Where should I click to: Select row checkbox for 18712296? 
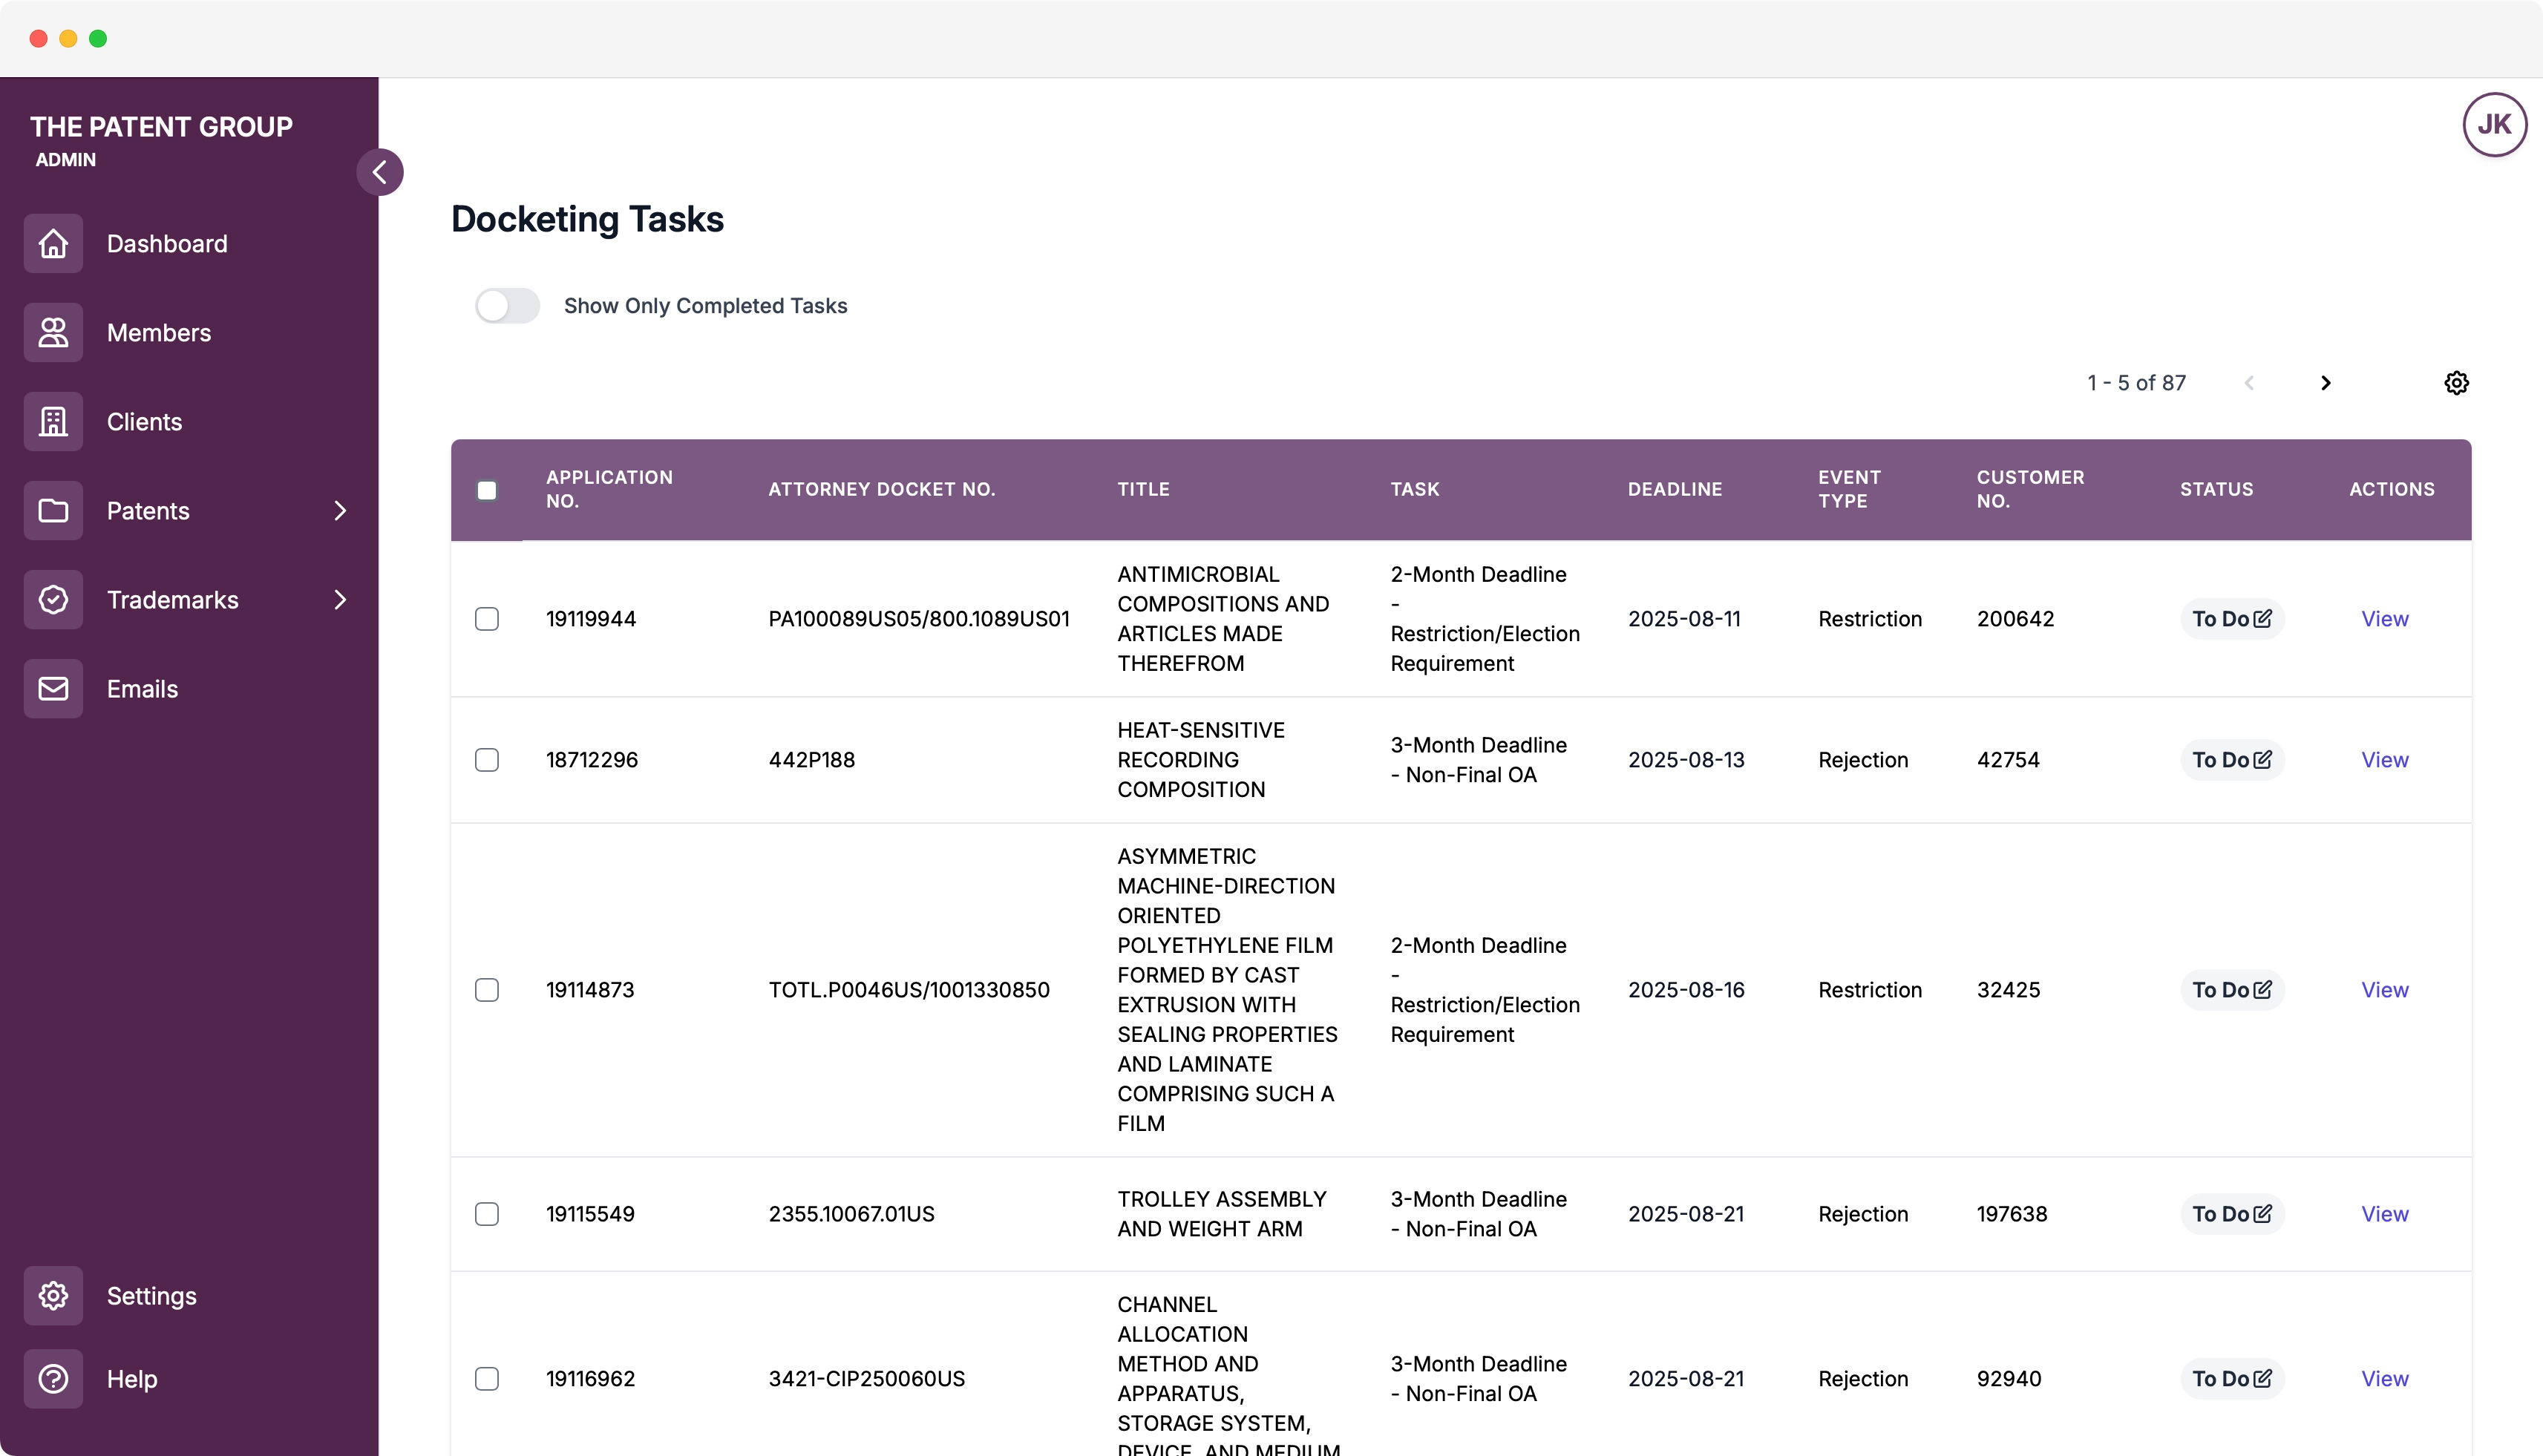tap(487, 759)
